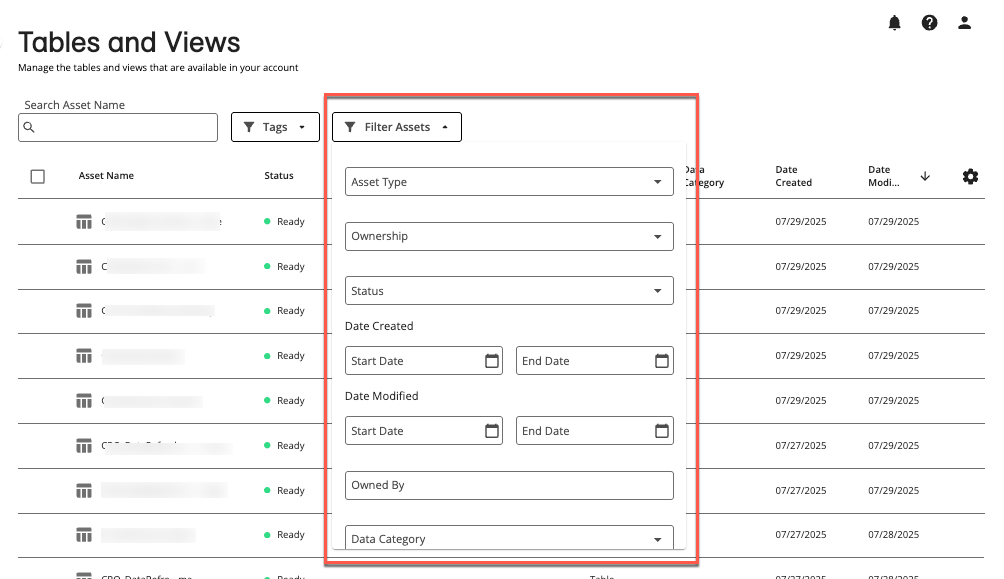Open the Tags filter dropdown

click(275, 127)
